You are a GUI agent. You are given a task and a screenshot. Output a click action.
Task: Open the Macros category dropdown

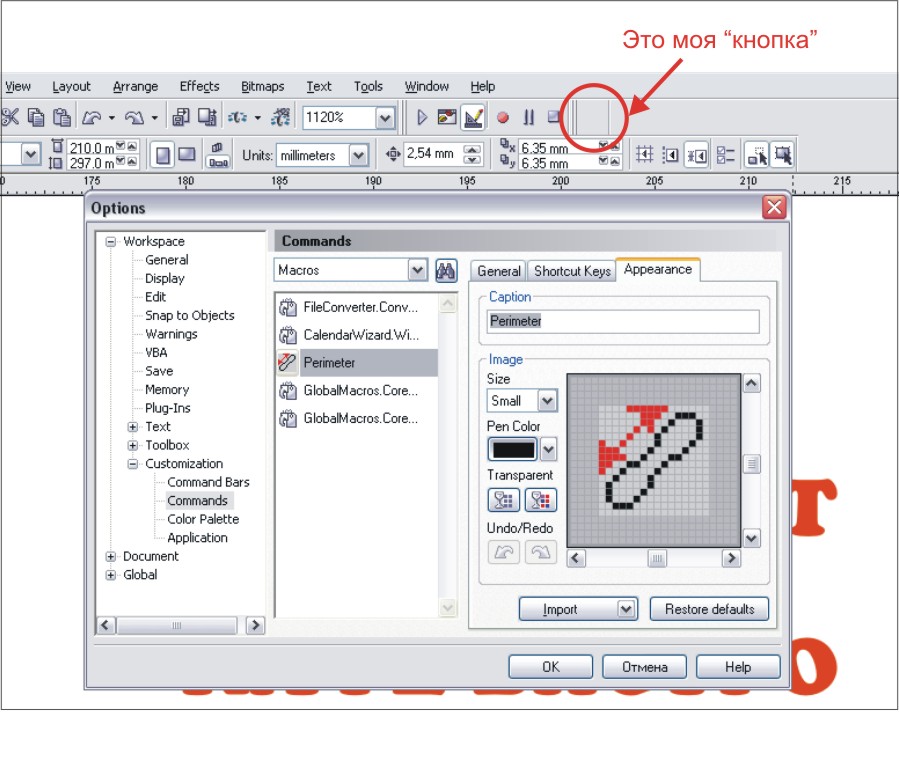417,270
